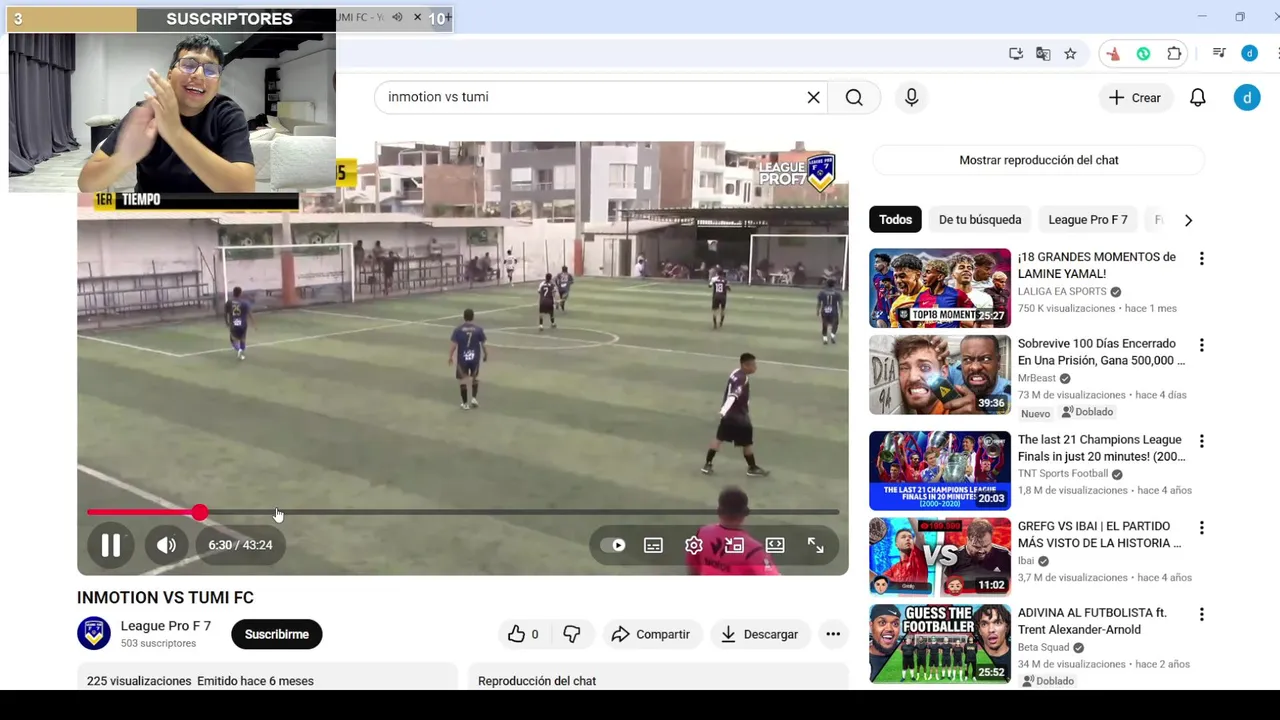Viewport: 1280px width, 720px height.
Task: Click the red progress bar scrubber
Action: [x=200, y=512]
